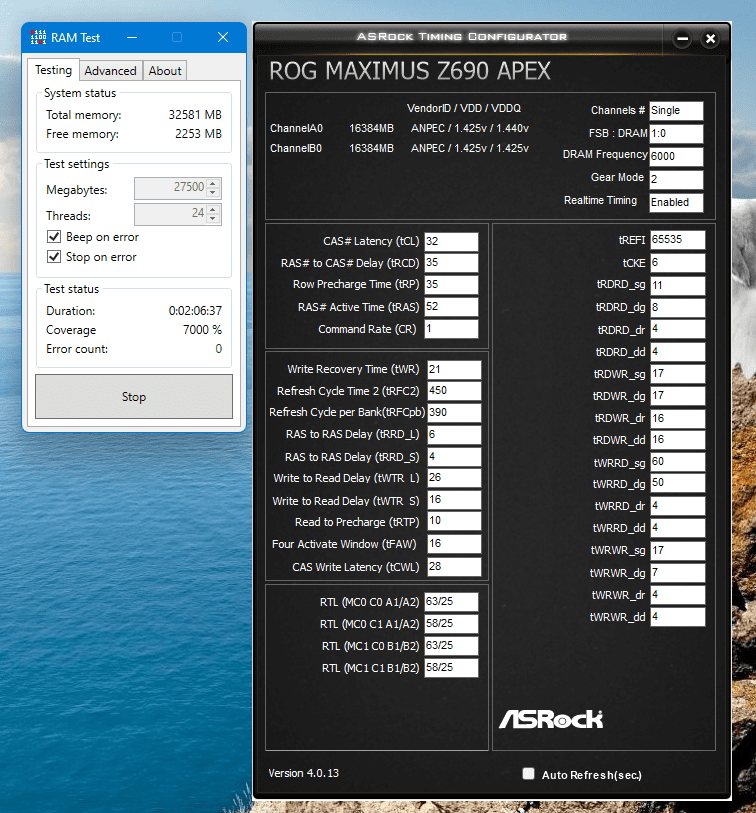Click the tWRWR_dg value field
Screen dimensions: 756x813
pyautogui.click(x=678, y=573)
